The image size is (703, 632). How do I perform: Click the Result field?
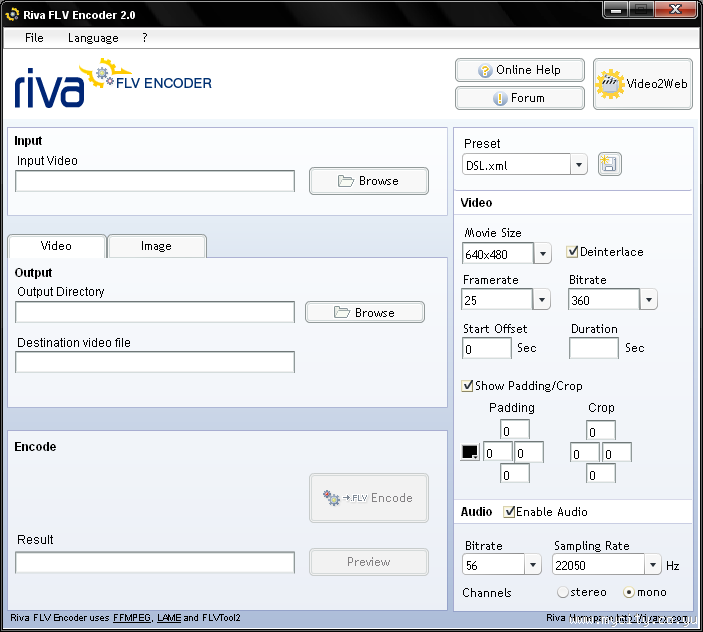pos(155,563)
